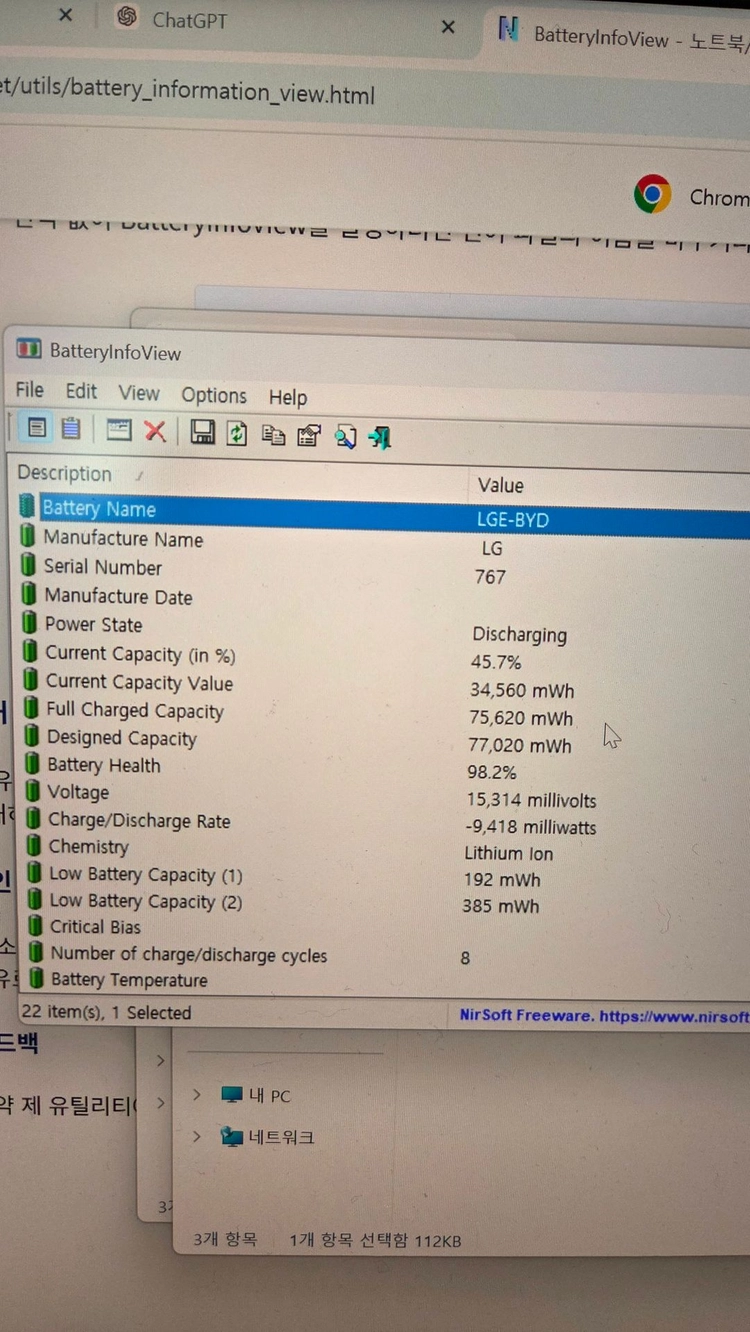Image resolution: width=750 pixels, height=1332 pixels.
Task: Click the 내 PC computer icon in Explorer
Action: click(x=232, y=1095)
